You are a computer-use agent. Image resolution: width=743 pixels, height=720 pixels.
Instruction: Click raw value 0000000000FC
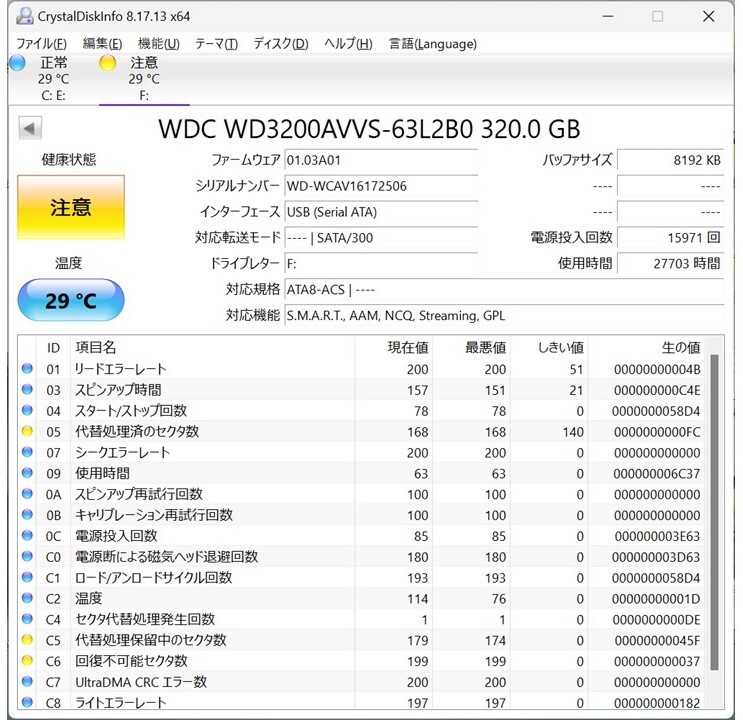click(657, 432)
